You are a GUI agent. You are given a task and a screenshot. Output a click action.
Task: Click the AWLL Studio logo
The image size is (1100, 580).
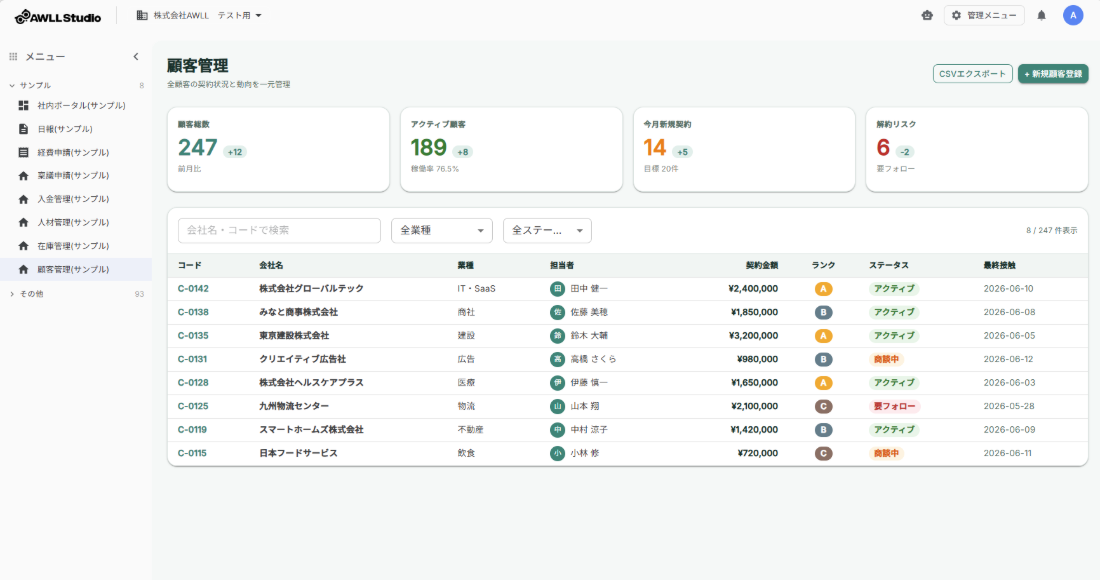point(58,16)
